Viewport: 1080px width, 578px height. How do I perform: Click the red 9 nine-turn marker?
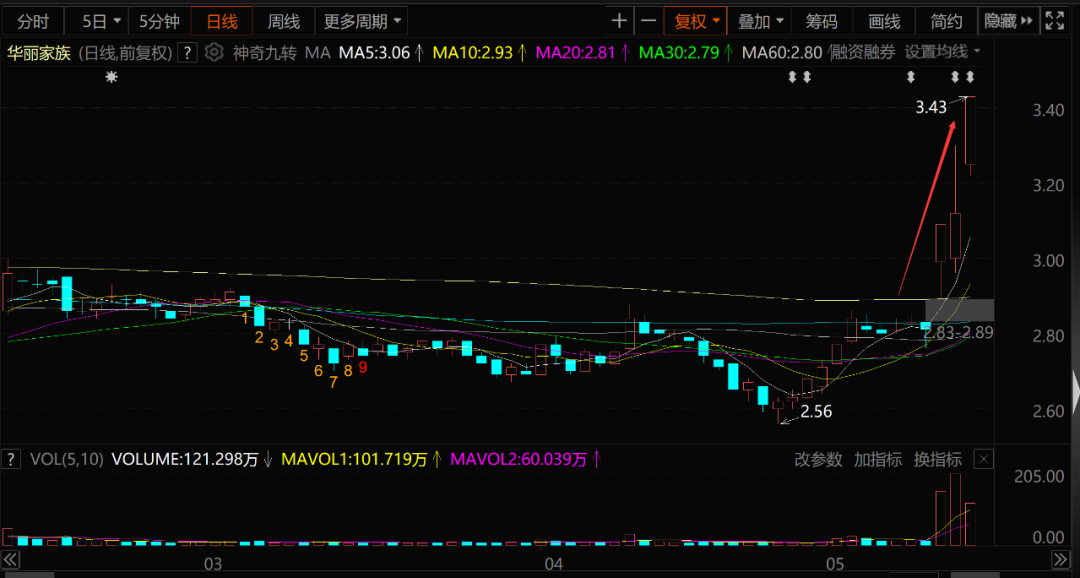click(x=363, y=368)
